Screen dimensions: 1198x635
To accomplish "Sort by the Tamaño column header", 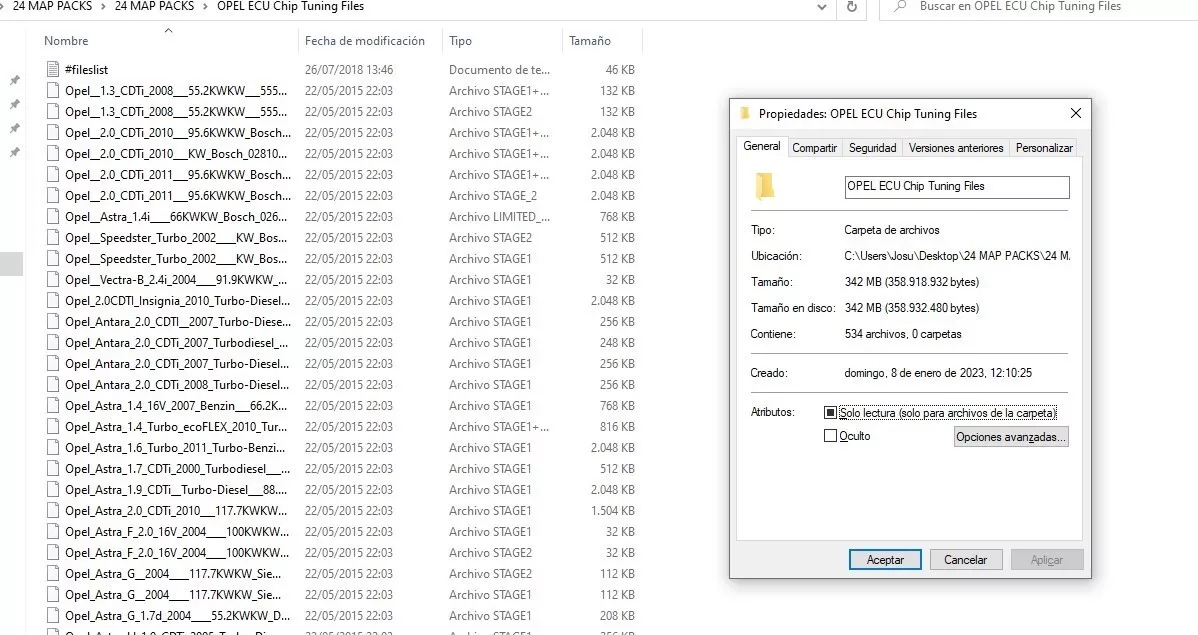I will click(590, 41).
